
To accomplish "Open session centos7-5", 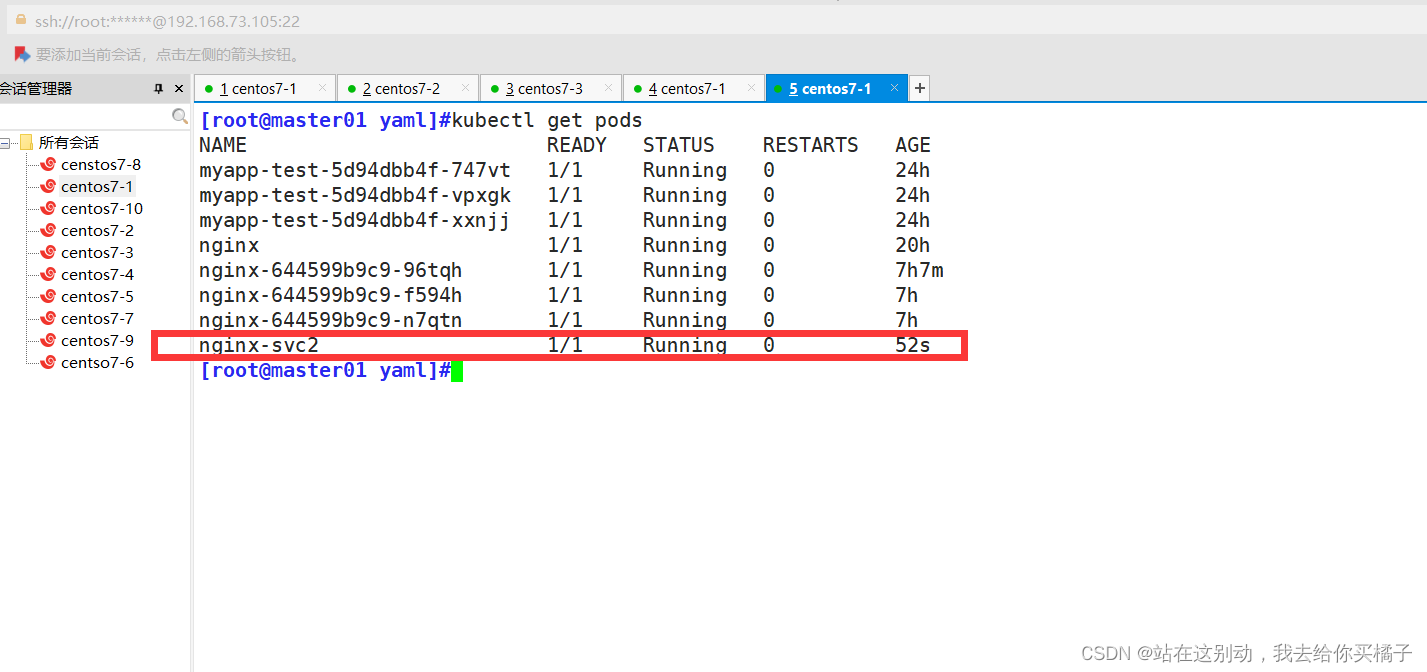I will 97,296.
